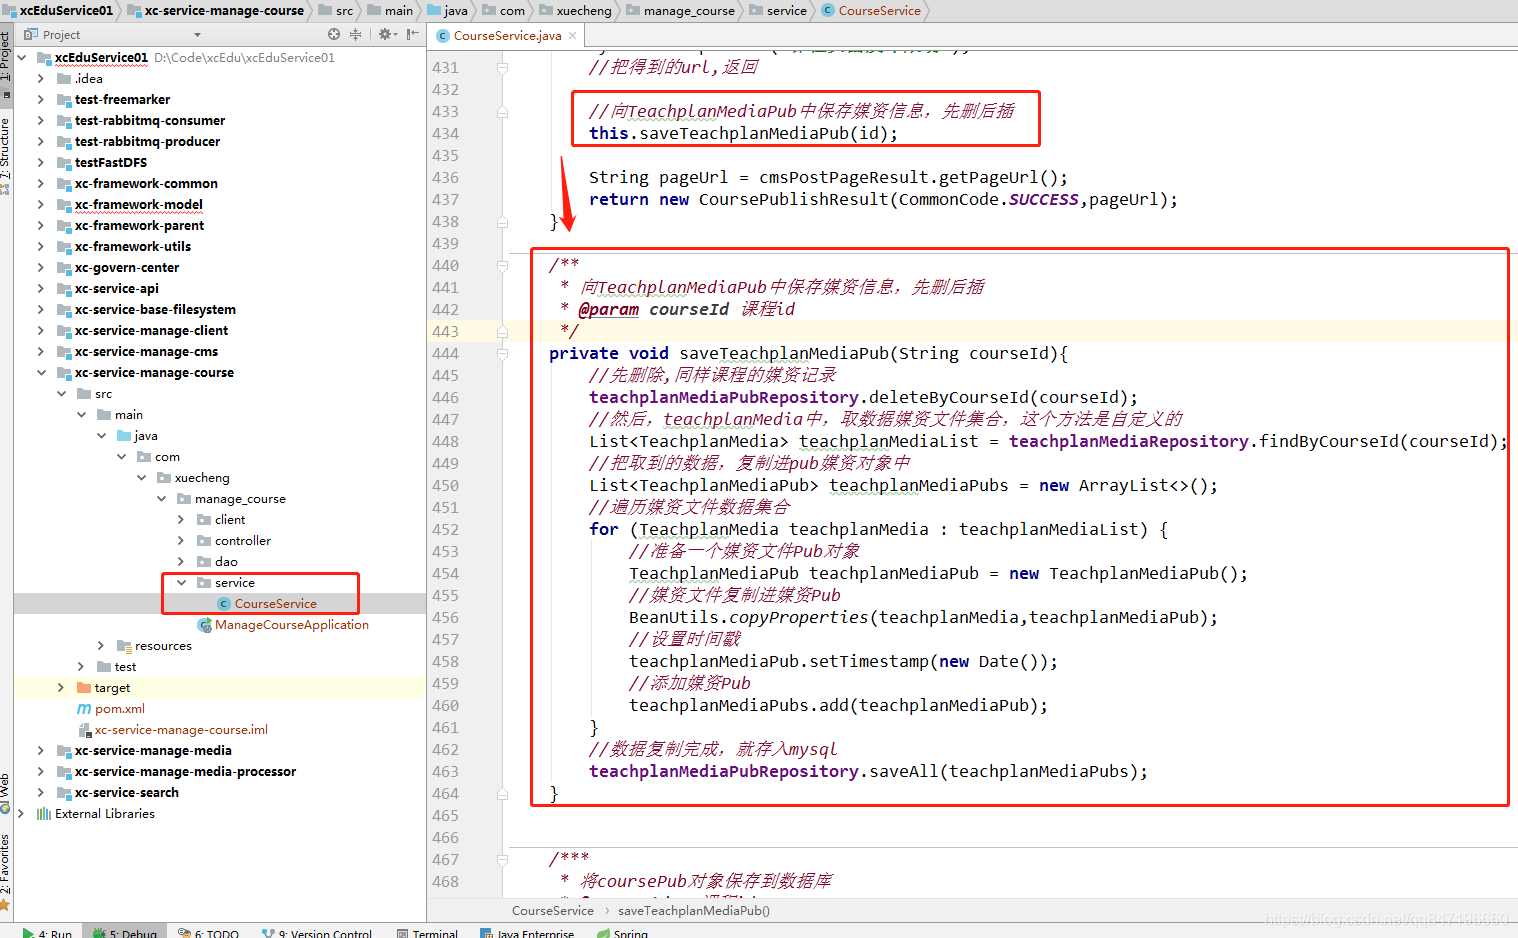Click the fold marker at line 444
This screenshot has height=938, width=1518.
[x=502, y=353]
